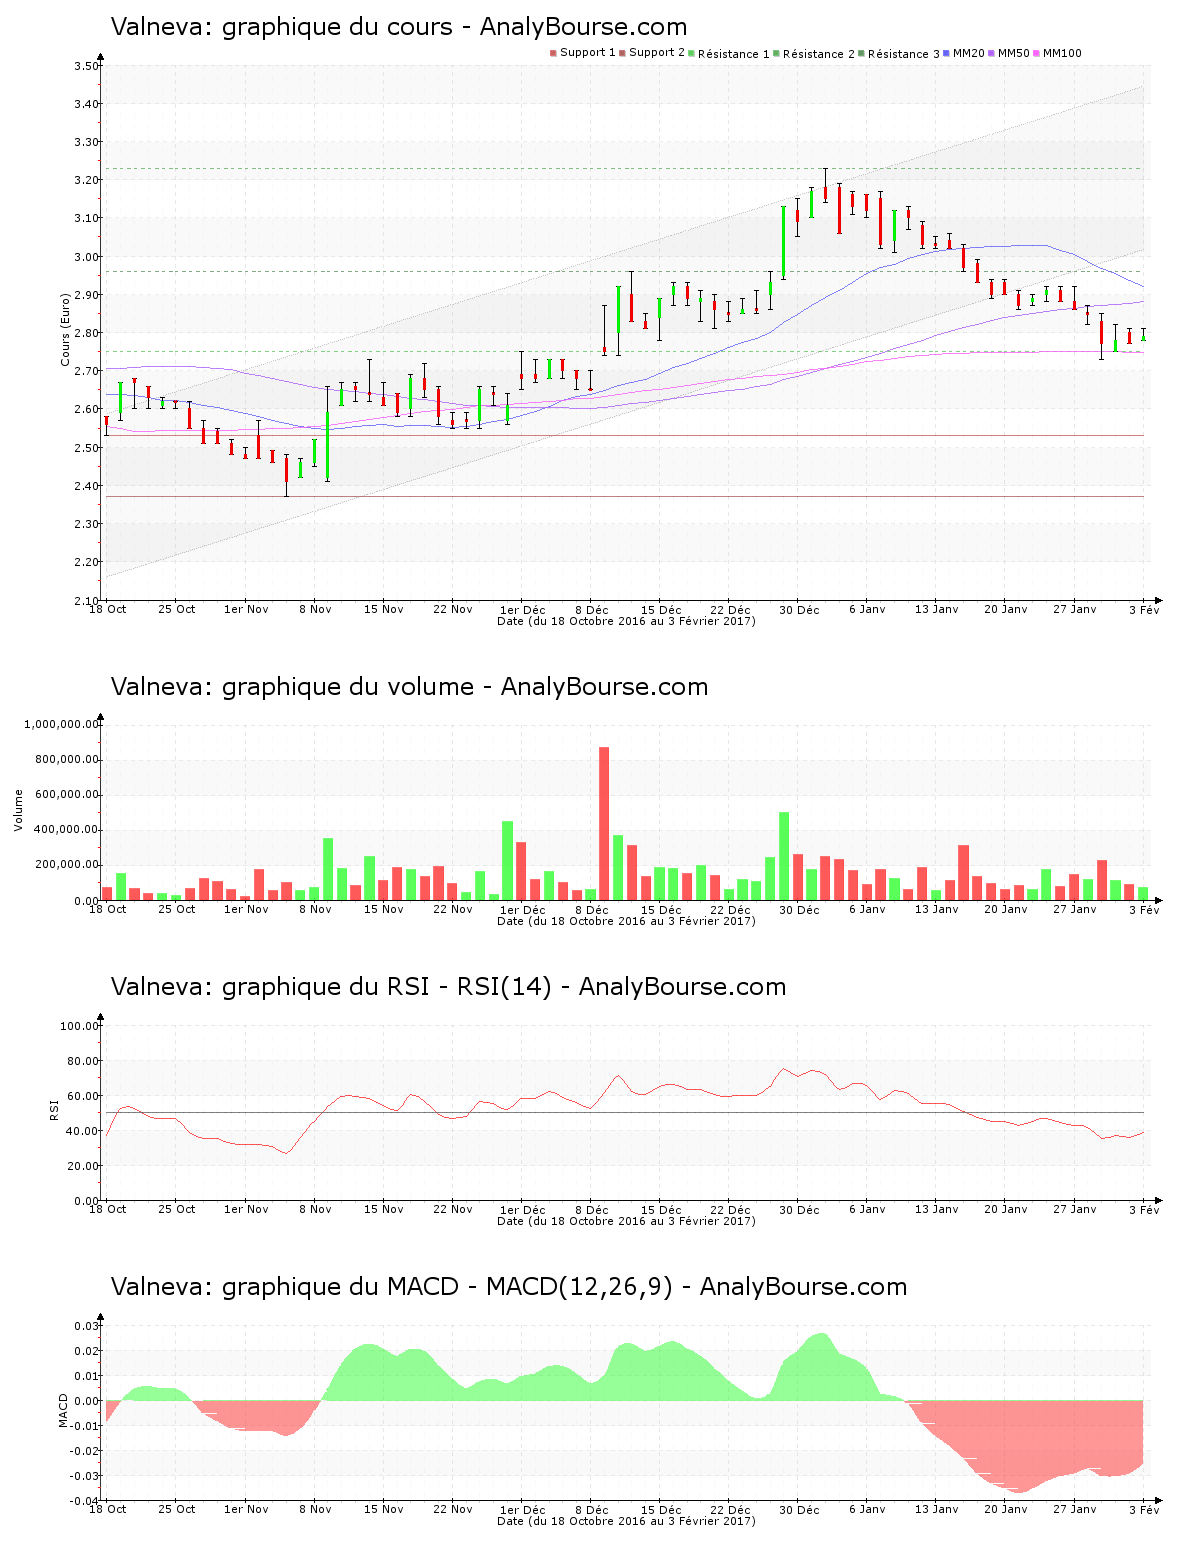Toggle the MM50 moving average legend item
Viewport: 1200px width, 1550px height.
point(1009,53)
